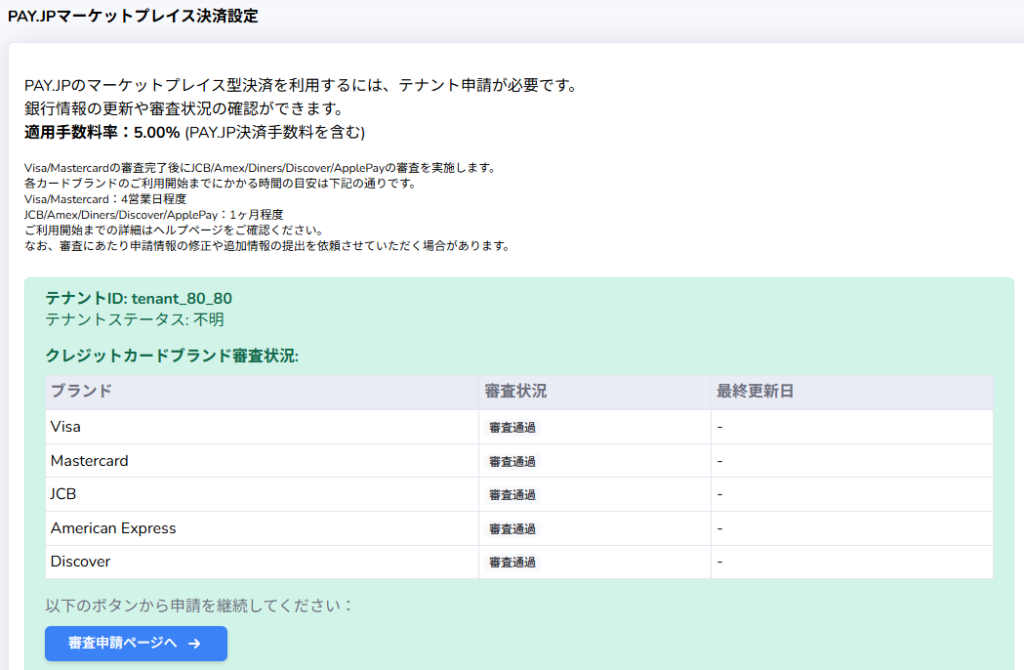Click the Mastercard 審査通過 status badge
The height and width of the screenshot is (670, 1024).
click(x=512, y=462)
